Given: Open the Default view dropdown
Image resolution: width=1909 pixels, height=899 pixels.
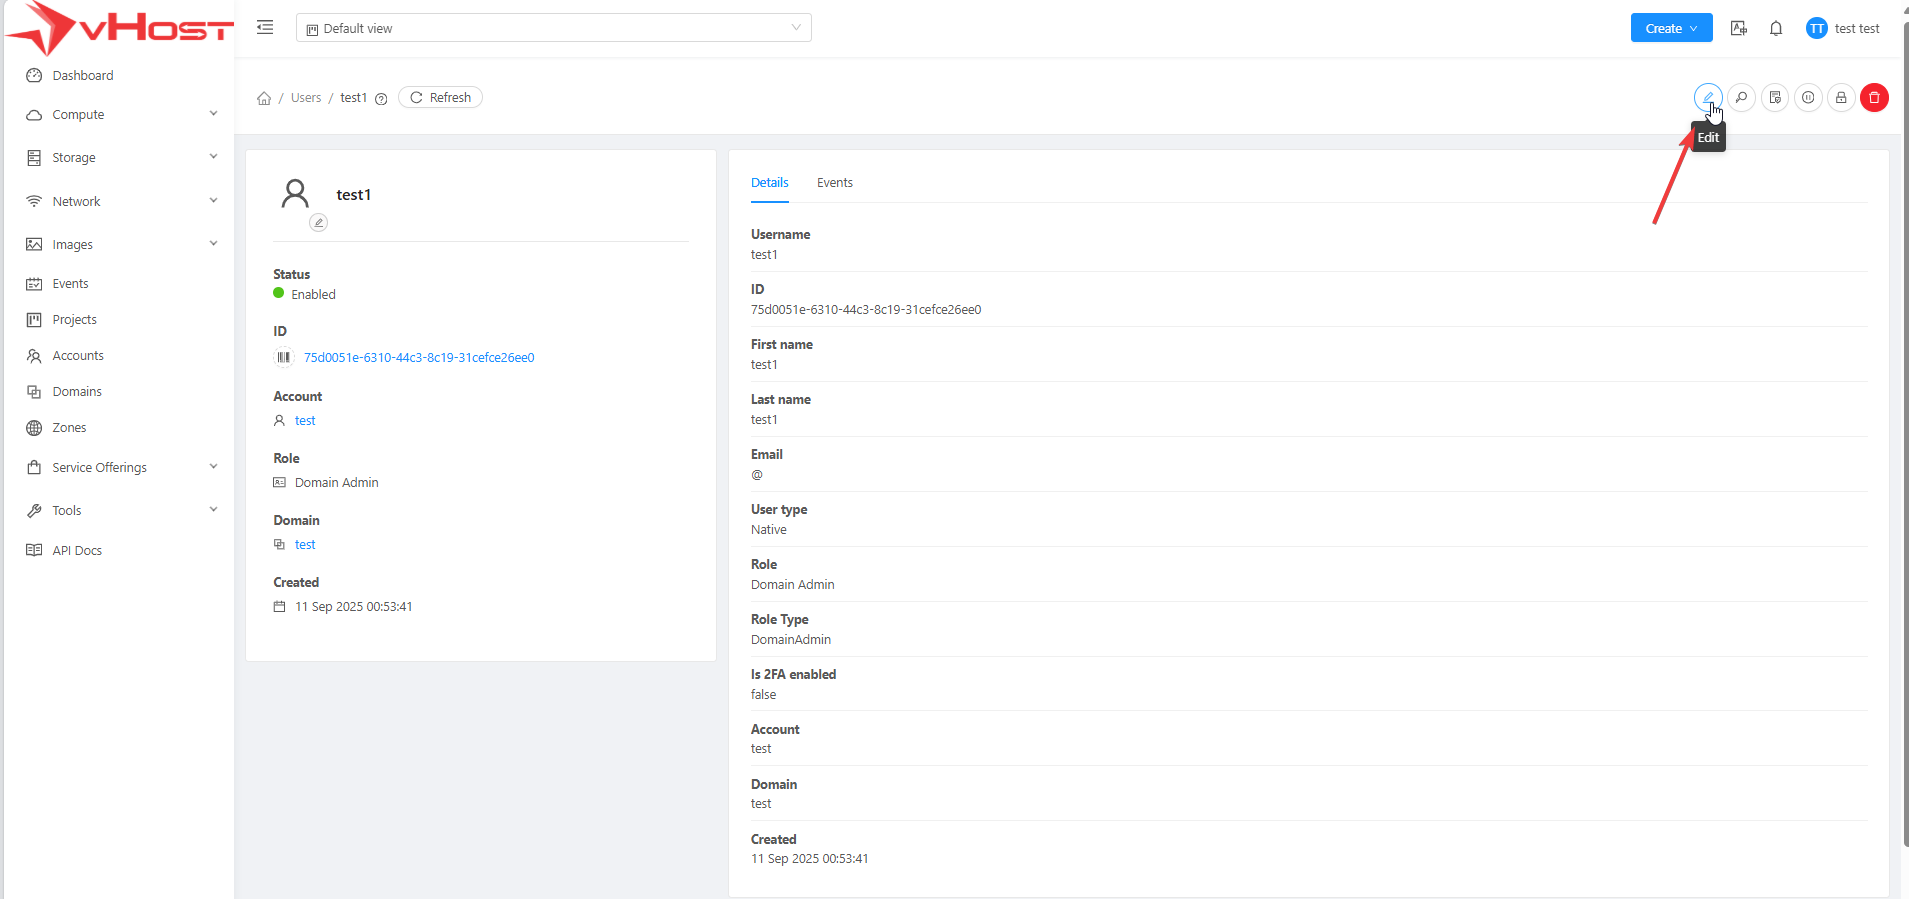Looking at the screenshot, I should point(553,28).
